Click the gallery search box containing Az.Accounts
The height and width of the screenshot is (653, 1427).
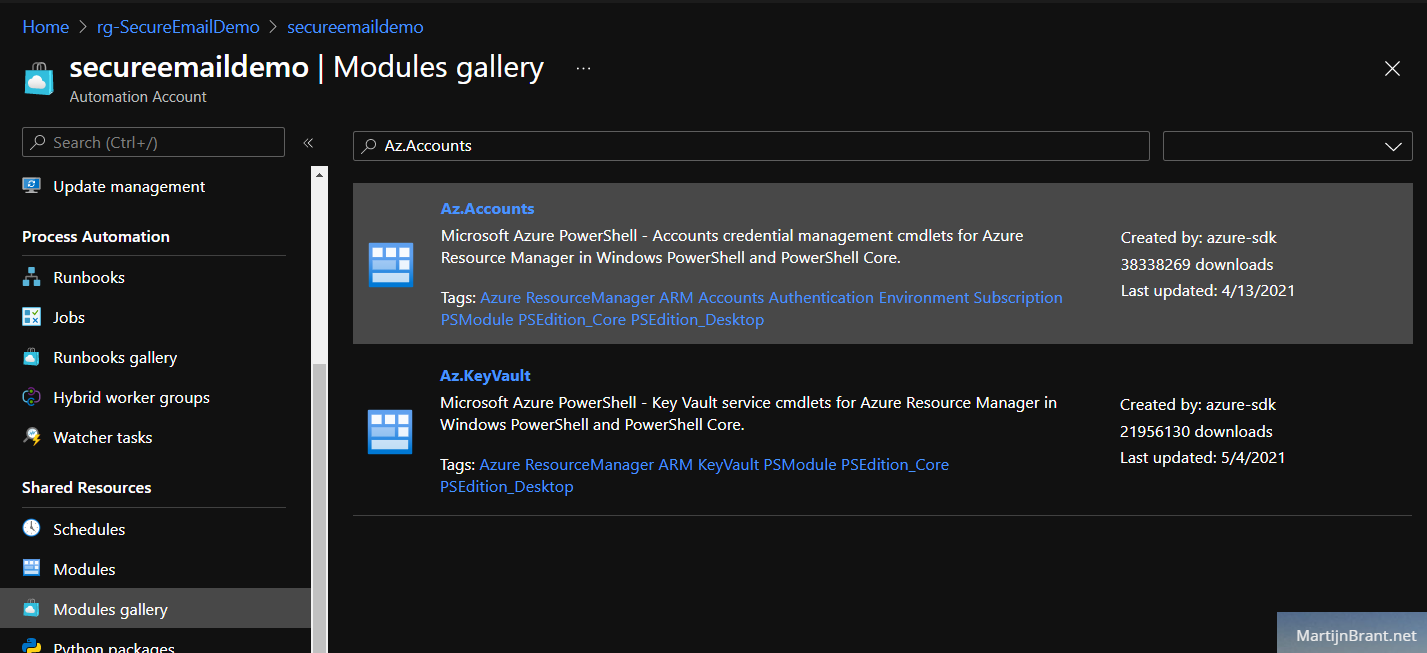(751, 146)
